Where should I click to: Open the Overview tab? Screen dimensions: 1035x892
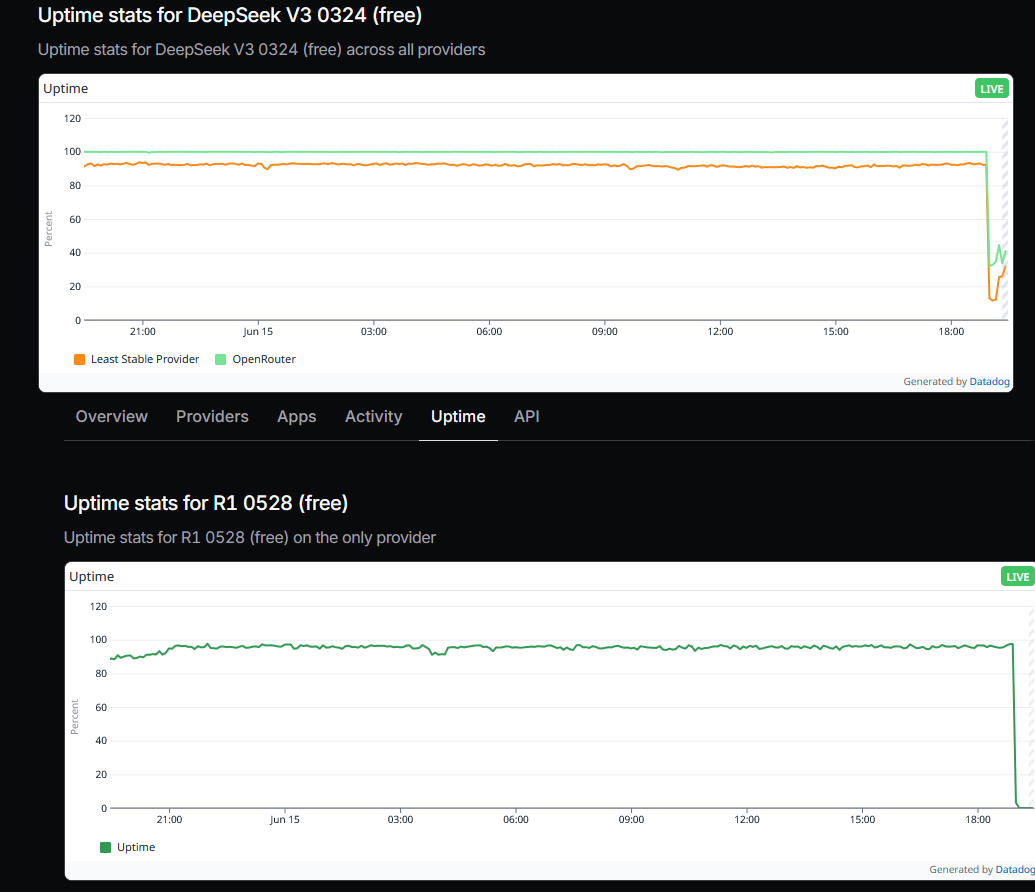click(112, 417)
